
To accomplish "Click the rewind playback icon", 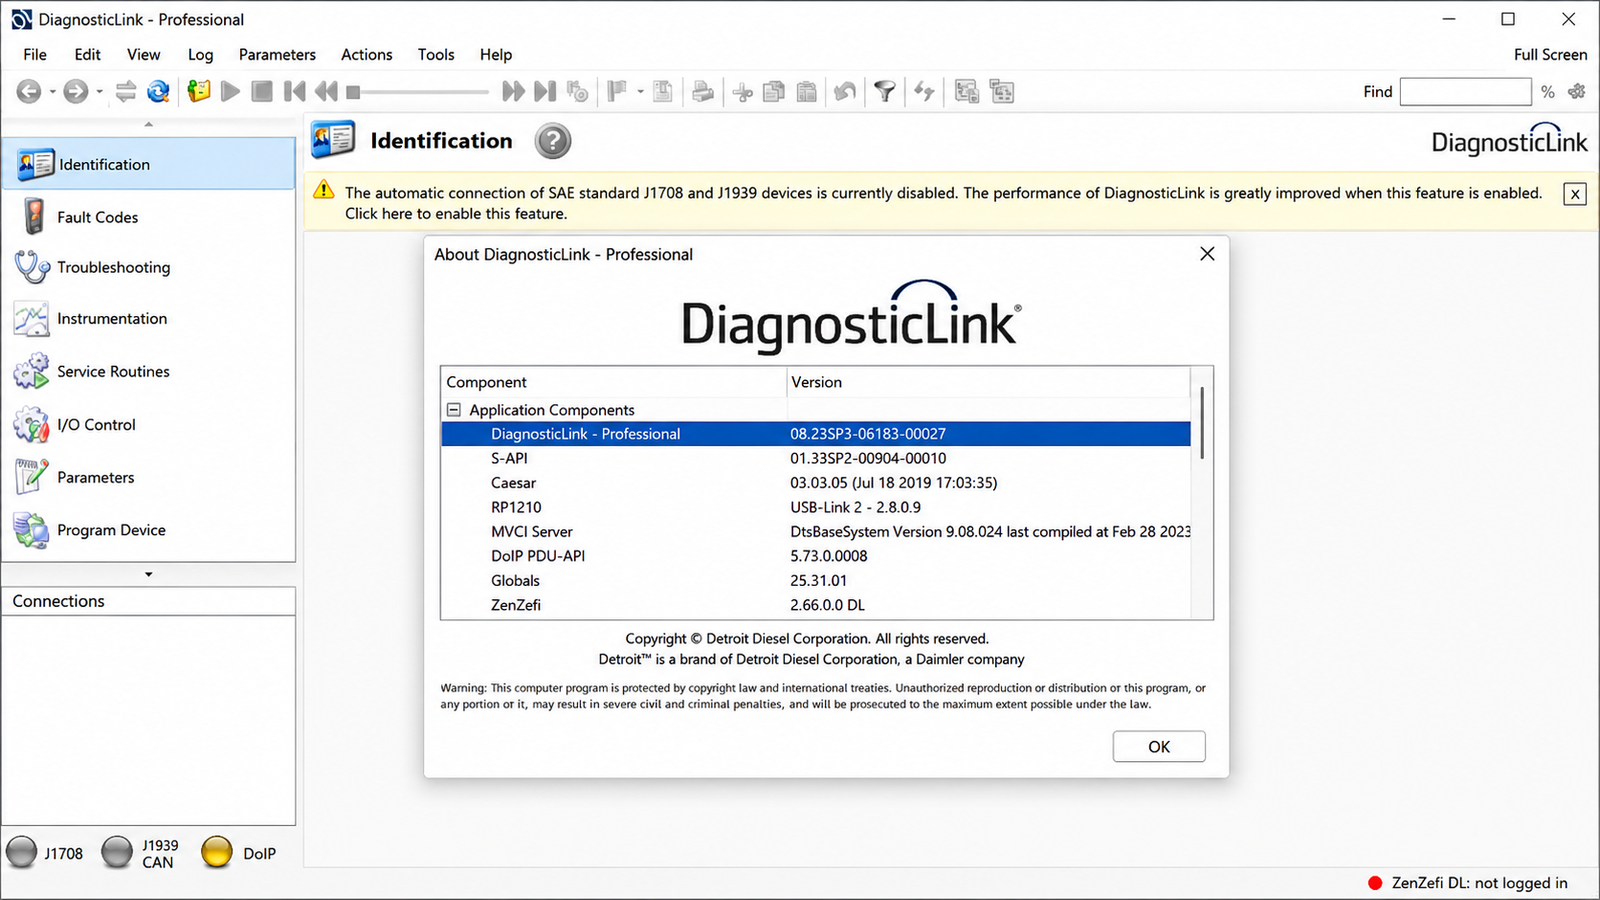I will pyautogui.click(x=326, y=92).
